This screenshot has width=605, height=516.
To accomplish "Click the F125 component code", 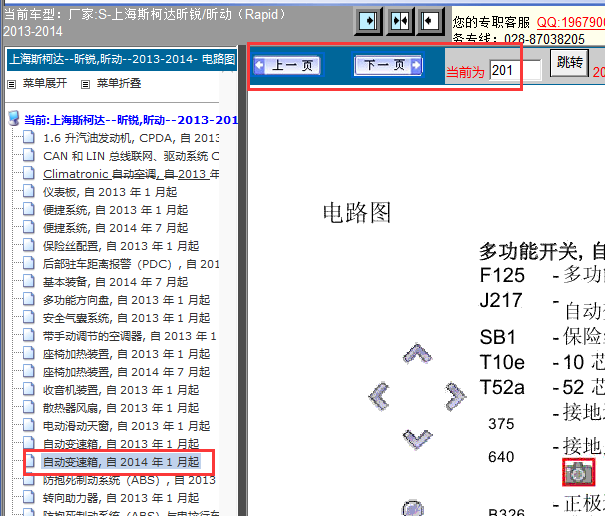I will coord(502,275).
